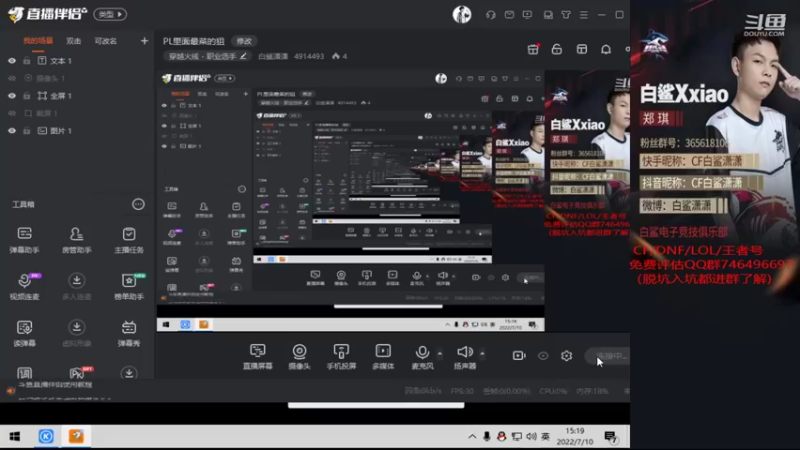Add a 手机投屏 phone cast source
The width and height of the screenshot is (800, 450).
pos(341,356)
